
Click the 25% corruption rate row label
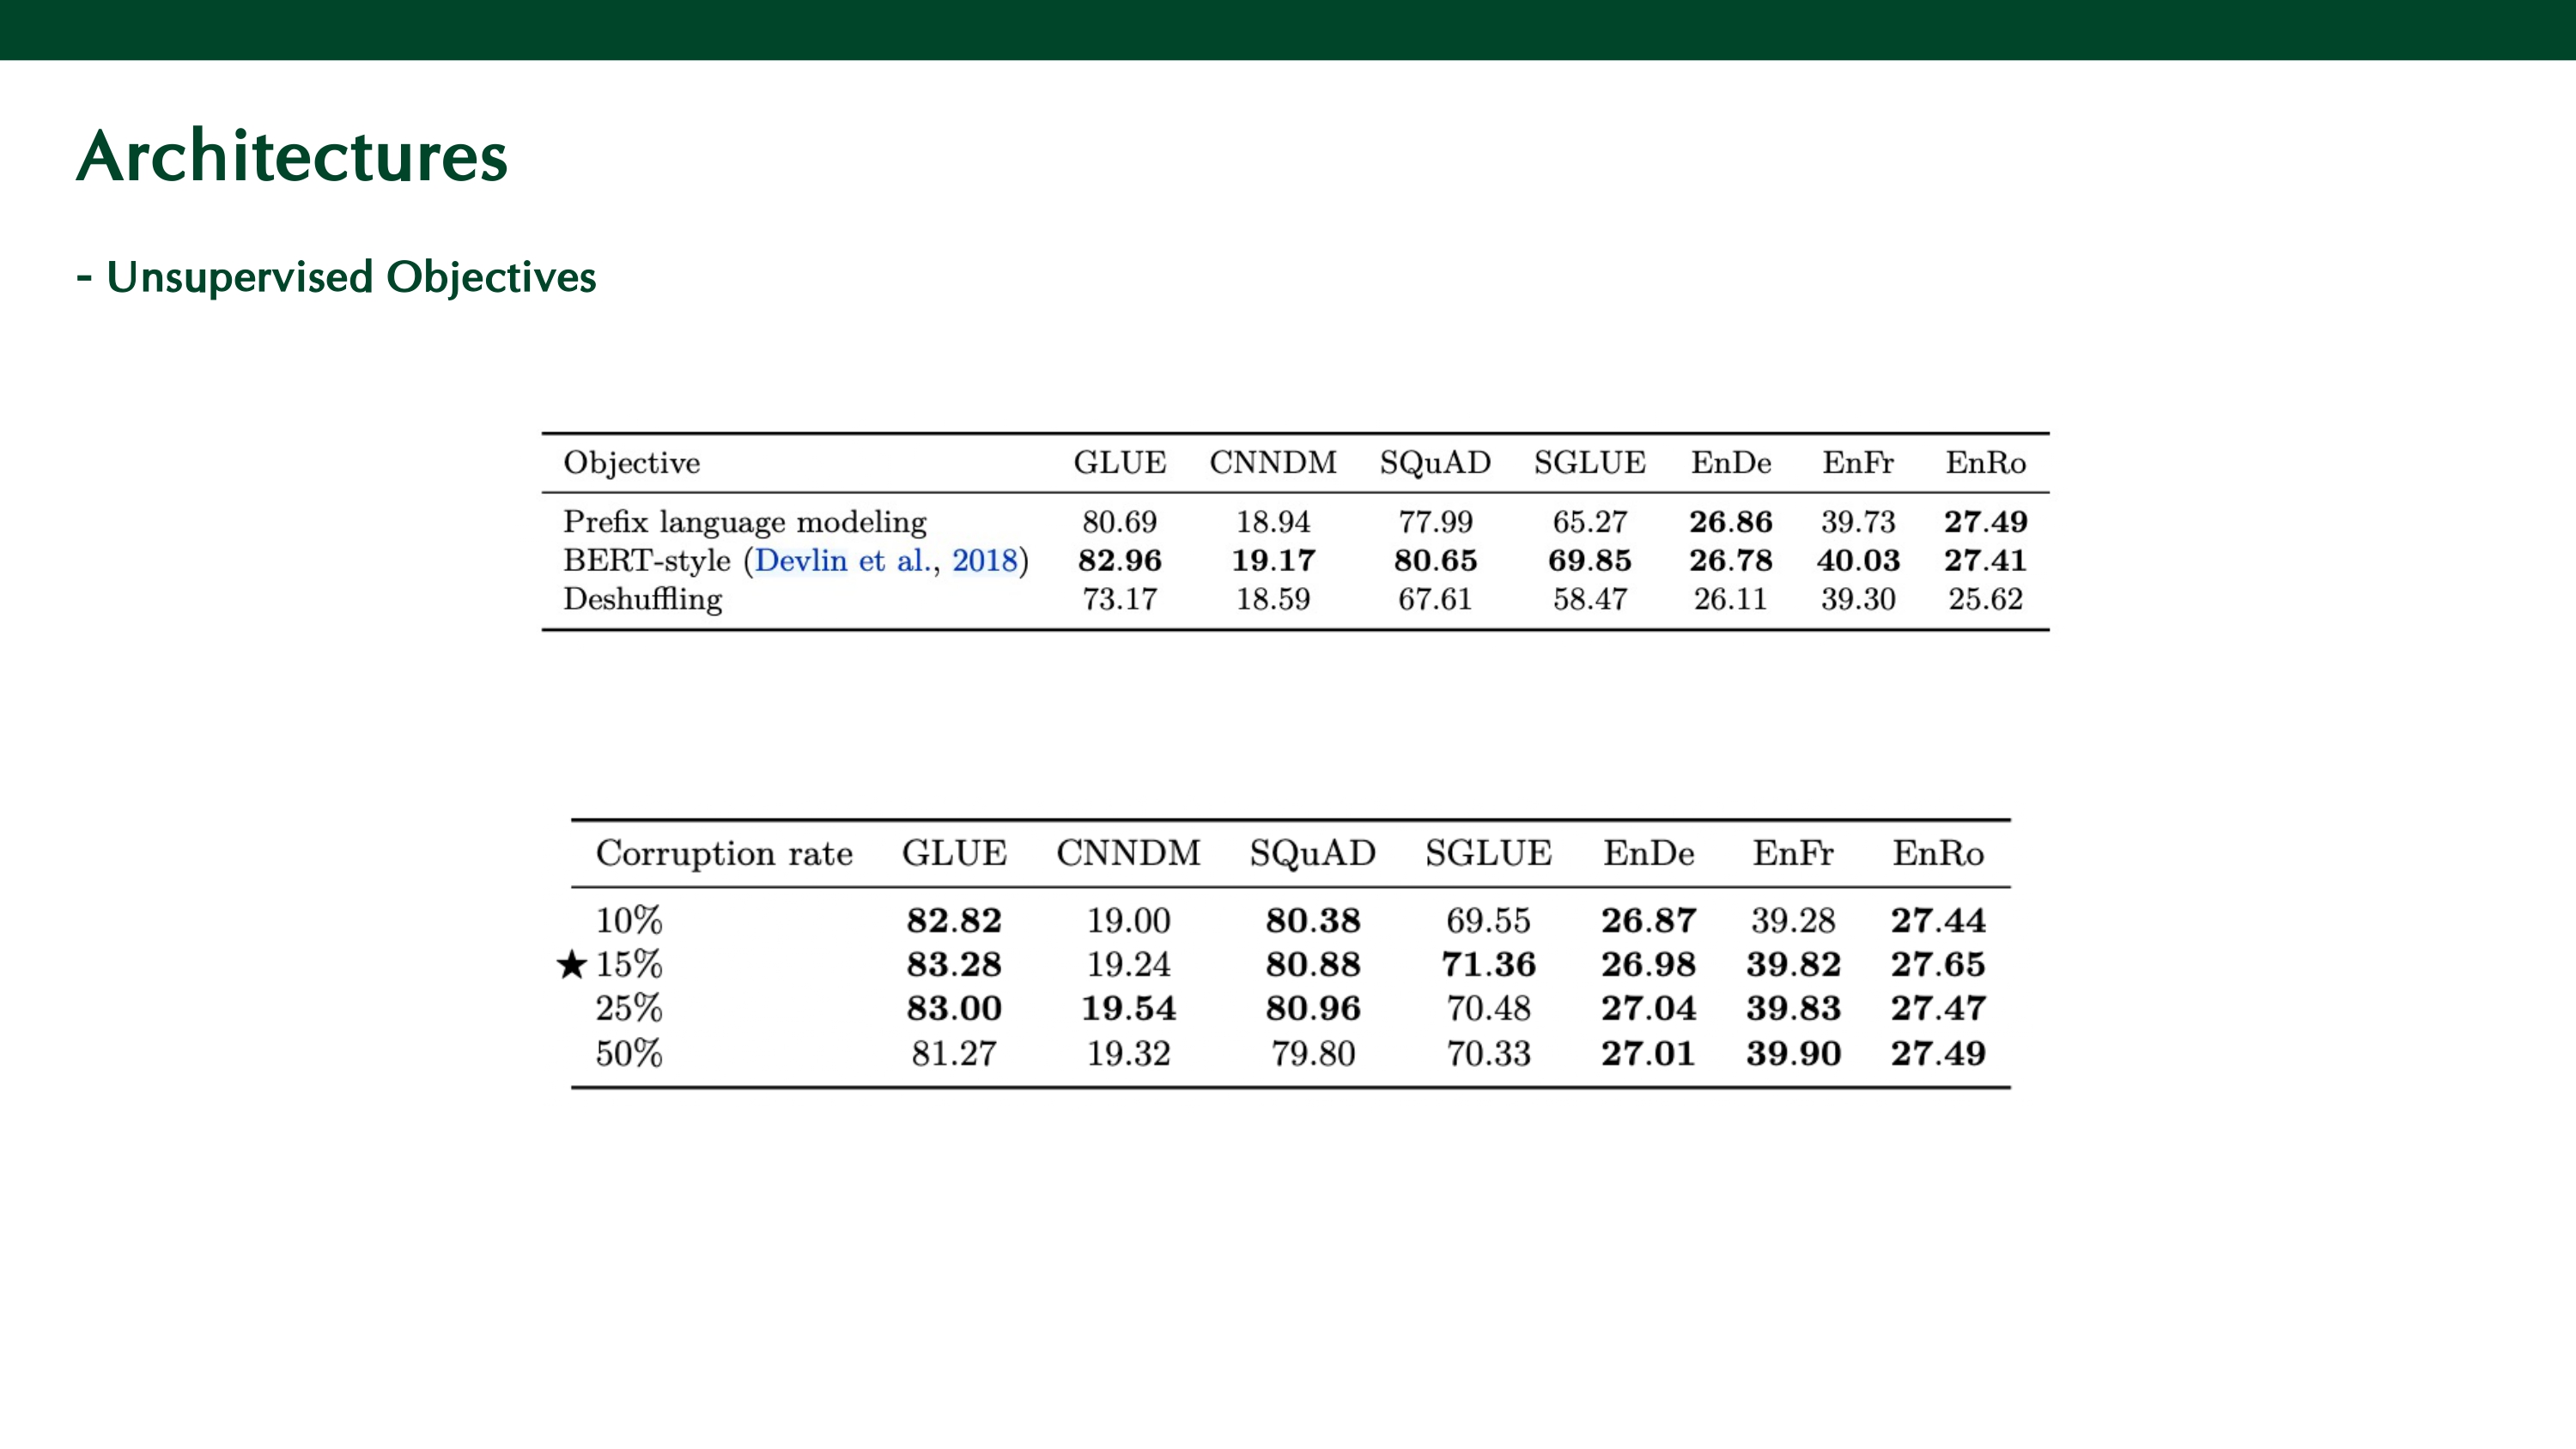tap(629, 1008)
